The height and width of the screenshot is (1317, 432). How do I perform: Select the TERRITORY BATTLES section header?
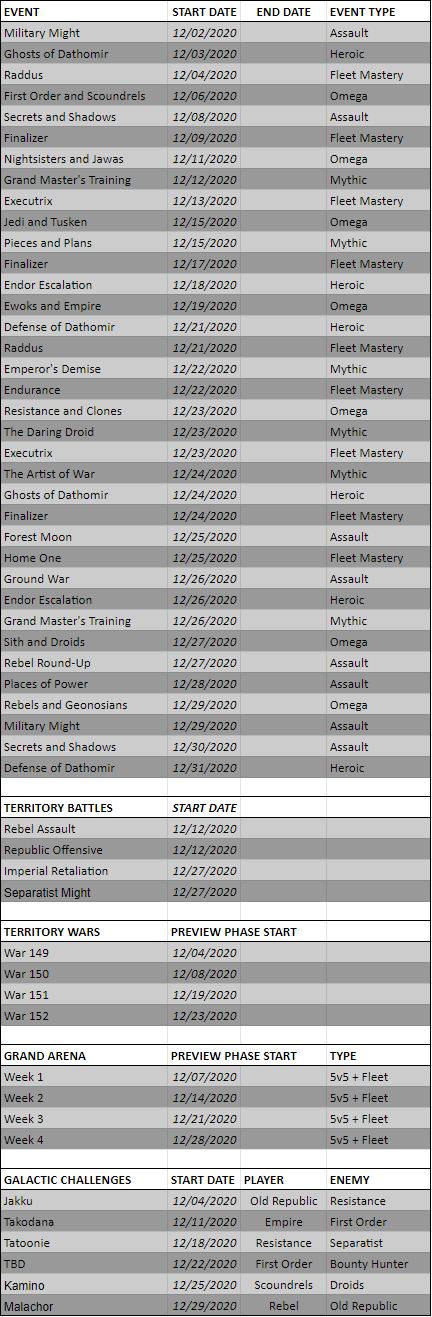pyautogui.click(x=84, y=808)
